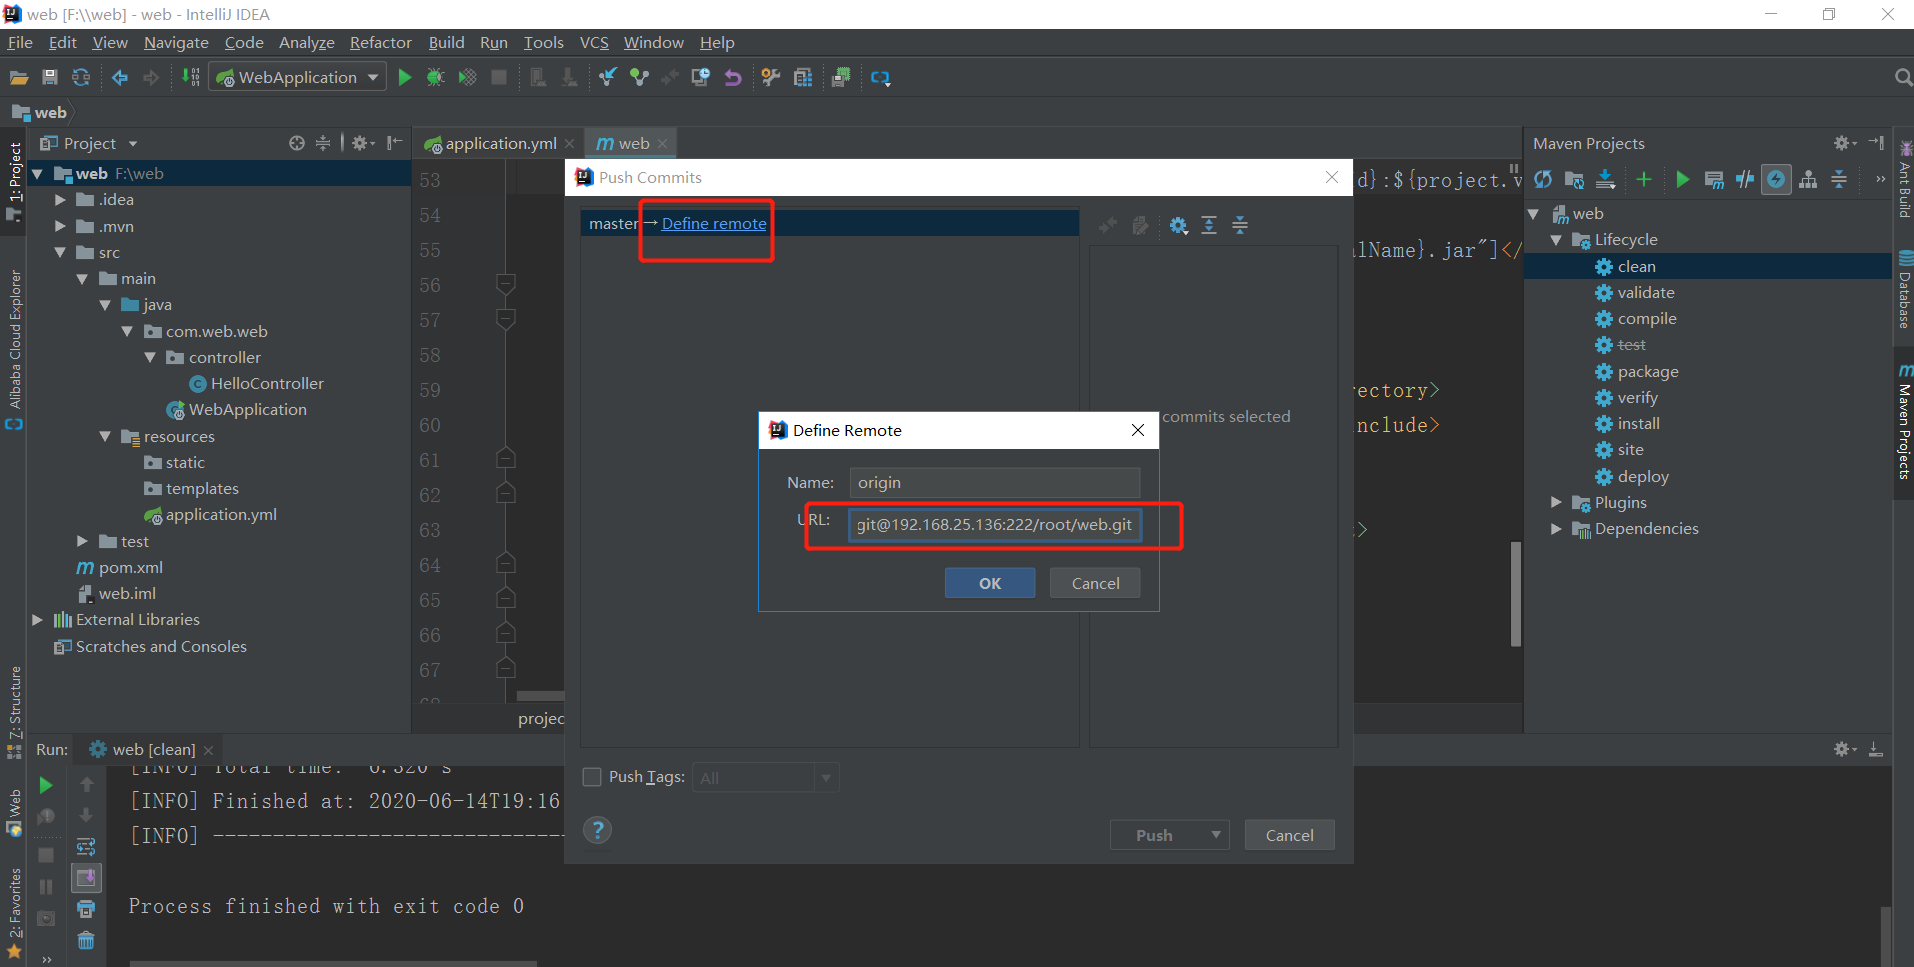The image size is (1914, 967).
Task: Expand External Libraries node
Action: (x=37, y=620)
